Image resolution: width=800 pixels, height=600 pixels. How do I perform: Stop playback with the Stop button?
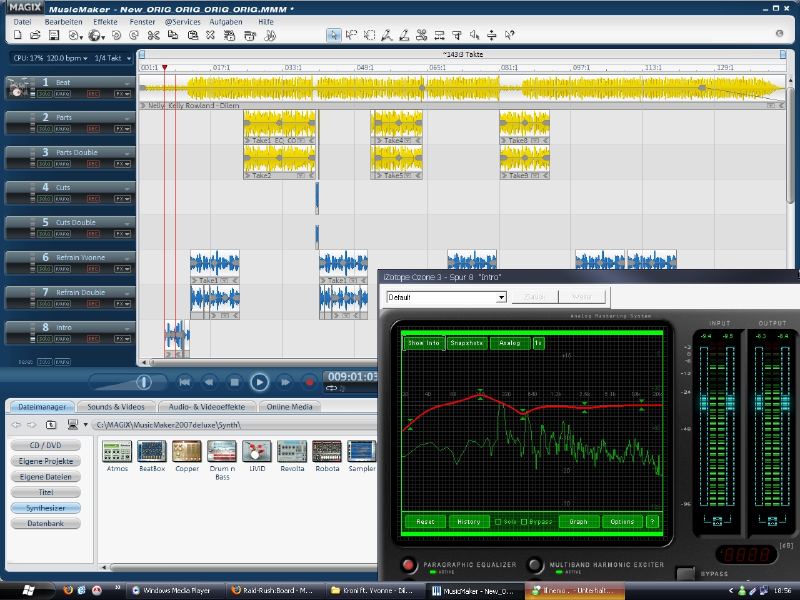[234, 382]
